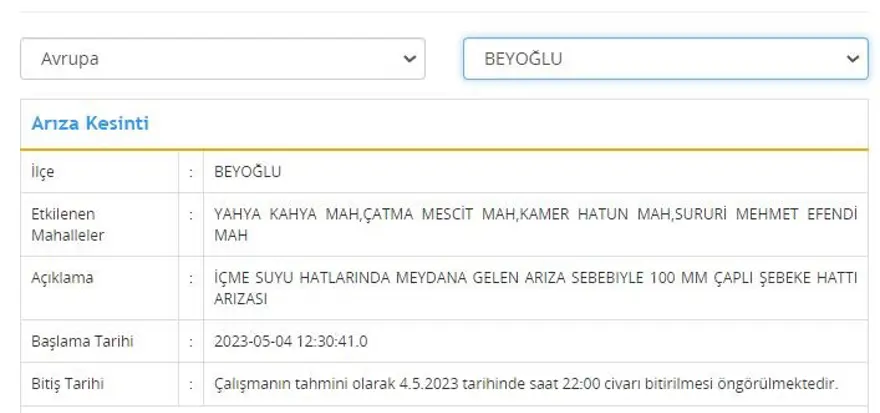Click the BEYOĞLU value in İlçe row

(x=248, y=171)
